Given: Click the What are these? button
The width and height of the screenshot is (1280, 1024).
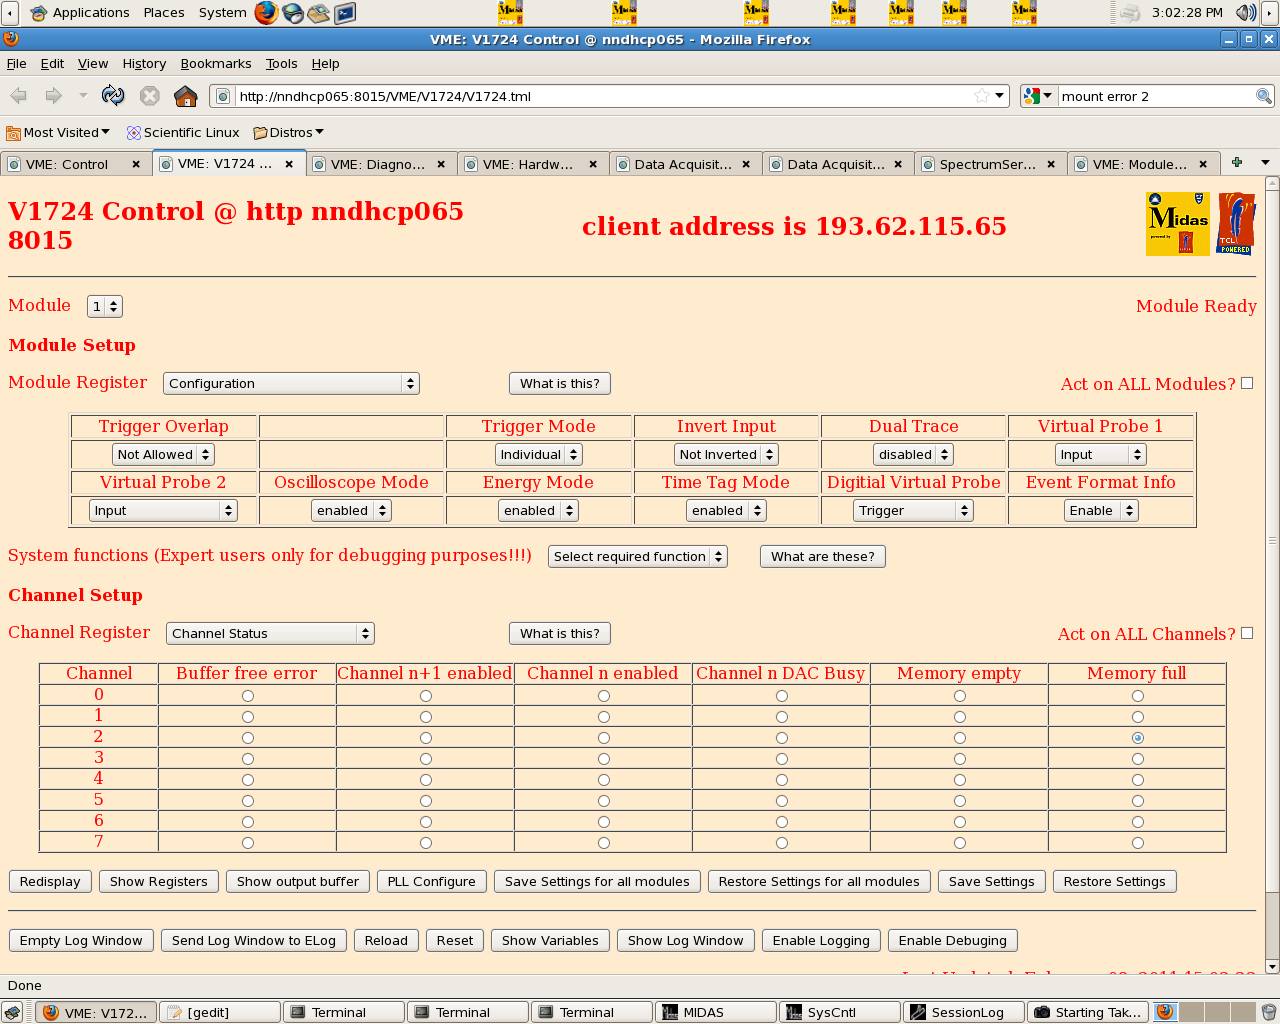Looking at the screenshot, I should click(x=822, y=556).
